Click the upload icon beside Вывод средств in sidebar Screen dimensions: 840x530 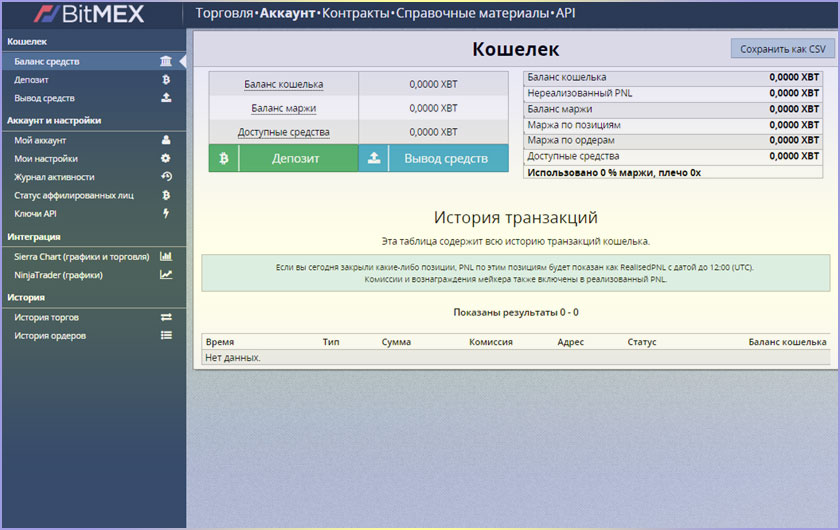click(x=166, y=98)
